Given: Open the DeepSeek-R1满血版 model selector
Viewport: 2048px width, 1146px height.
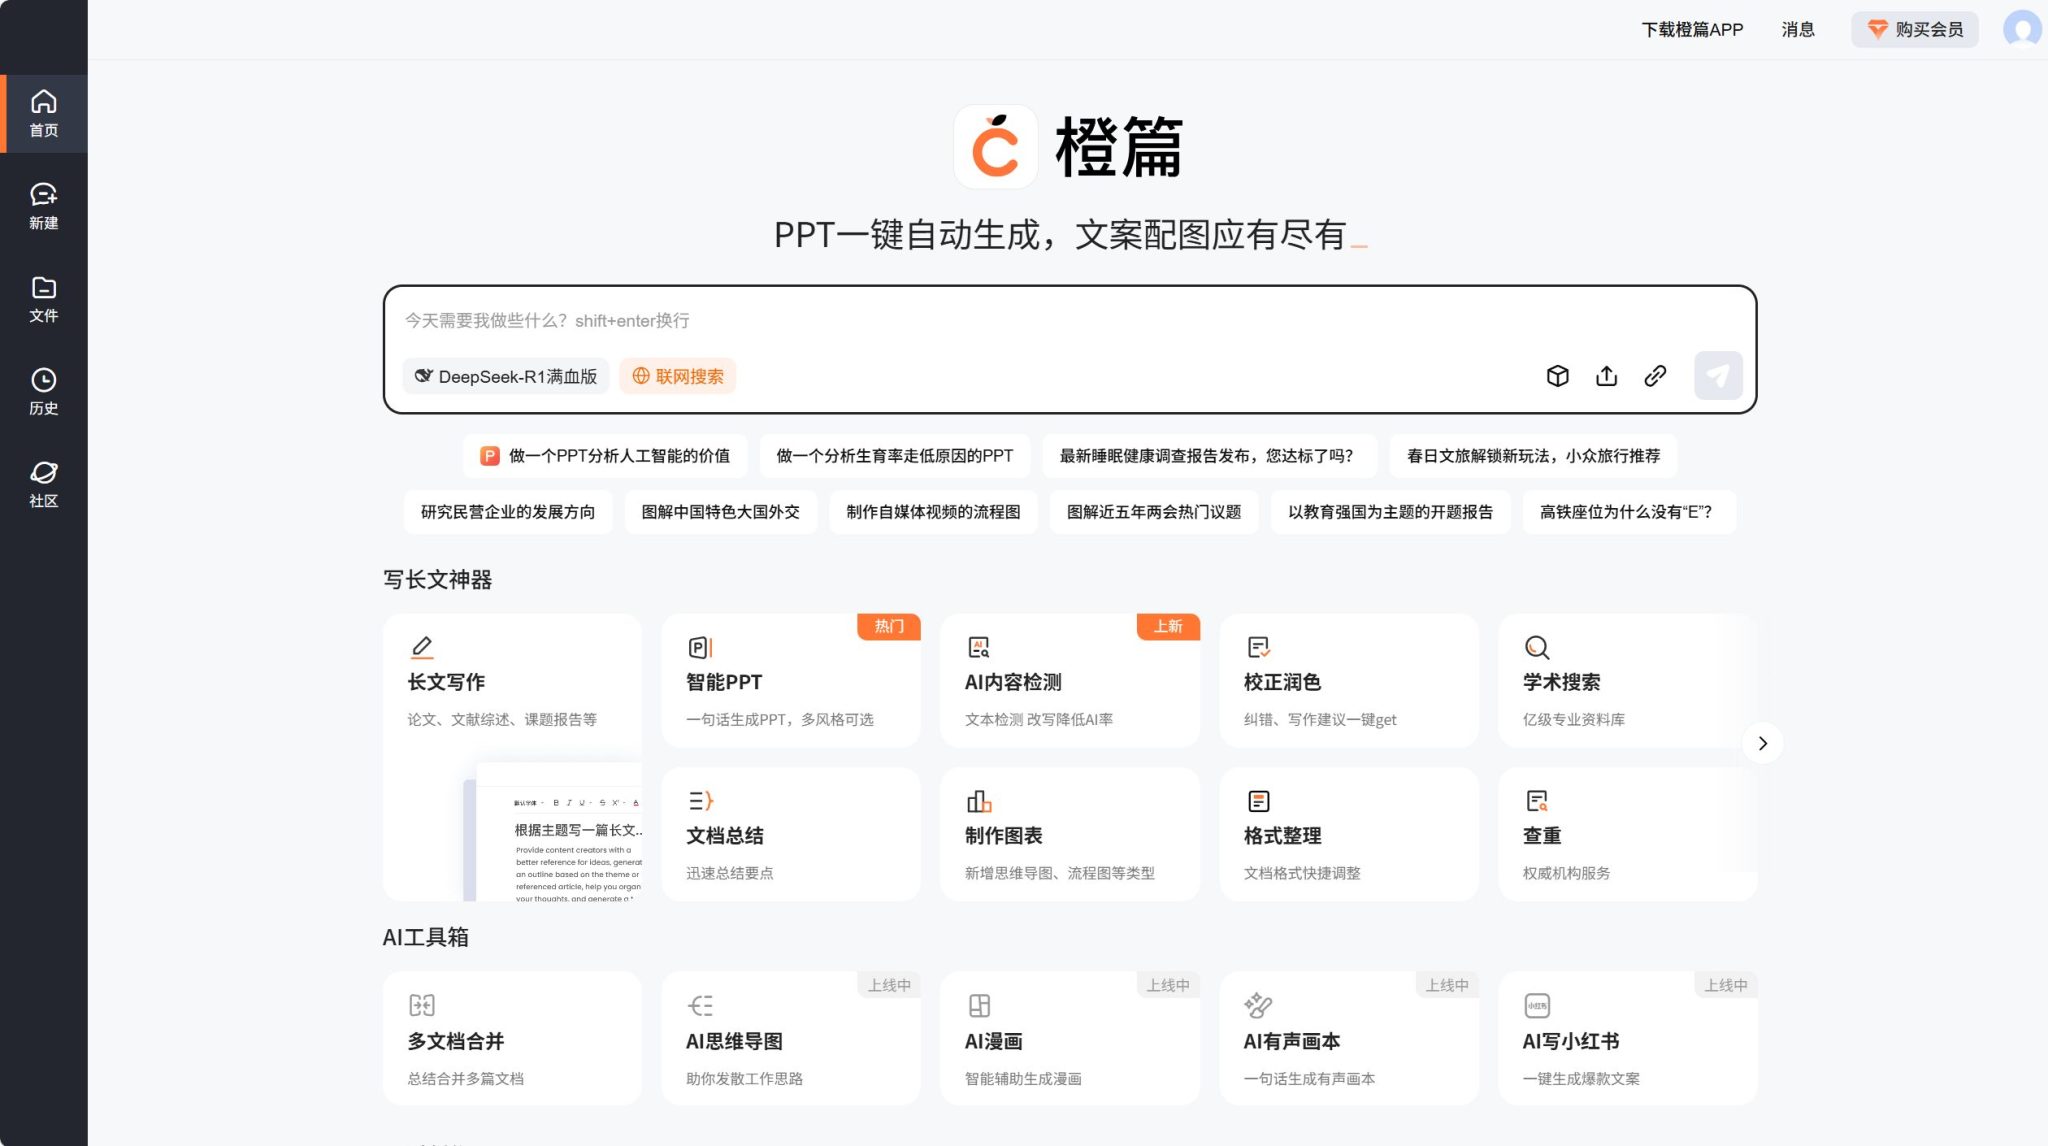Looking at the screenshot, I should pos(506,376).
